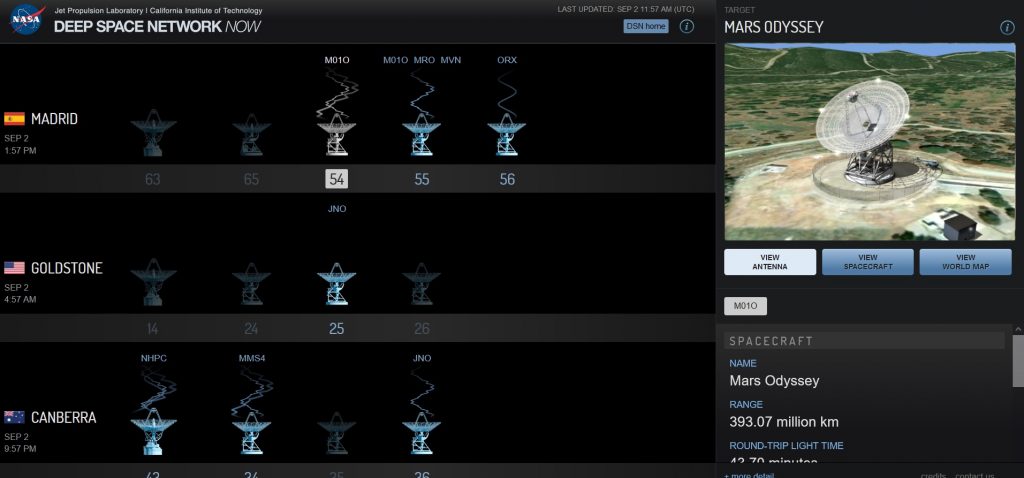Select M01O label above Madrid dish 54
Image resolution: width=1024 pixels, height=478 pixels.
337,60
